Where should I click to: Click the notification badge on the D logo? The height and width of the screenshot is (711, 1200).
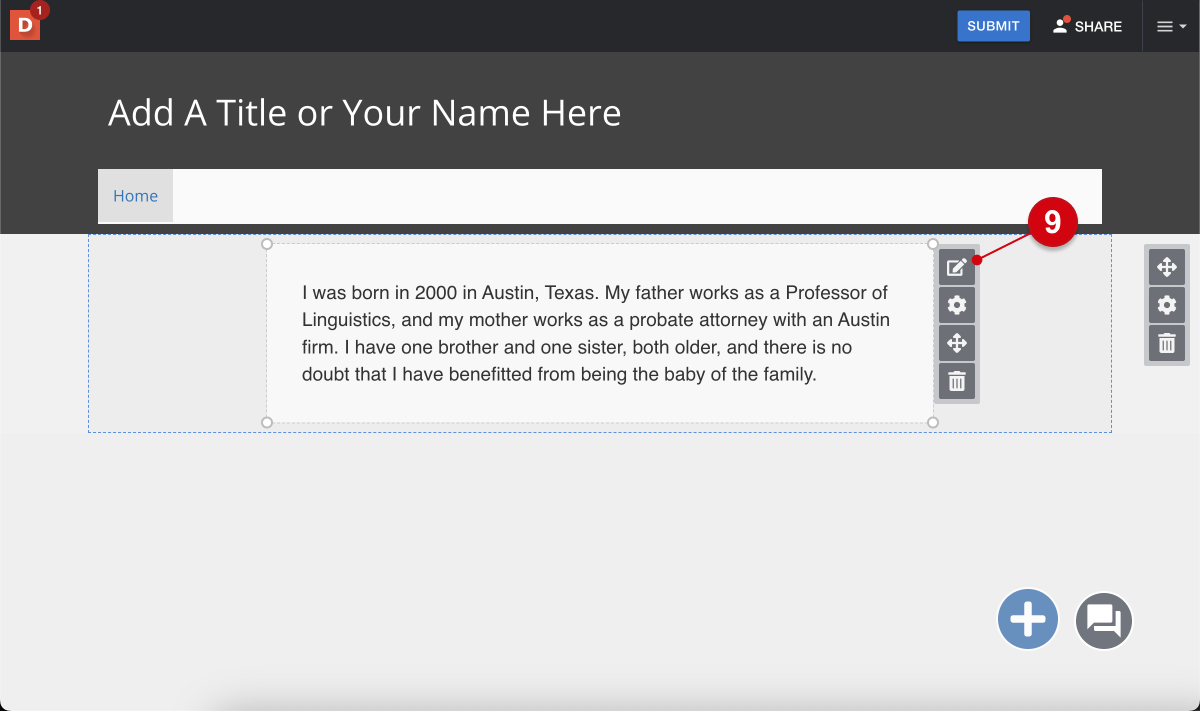coord(39,11)
